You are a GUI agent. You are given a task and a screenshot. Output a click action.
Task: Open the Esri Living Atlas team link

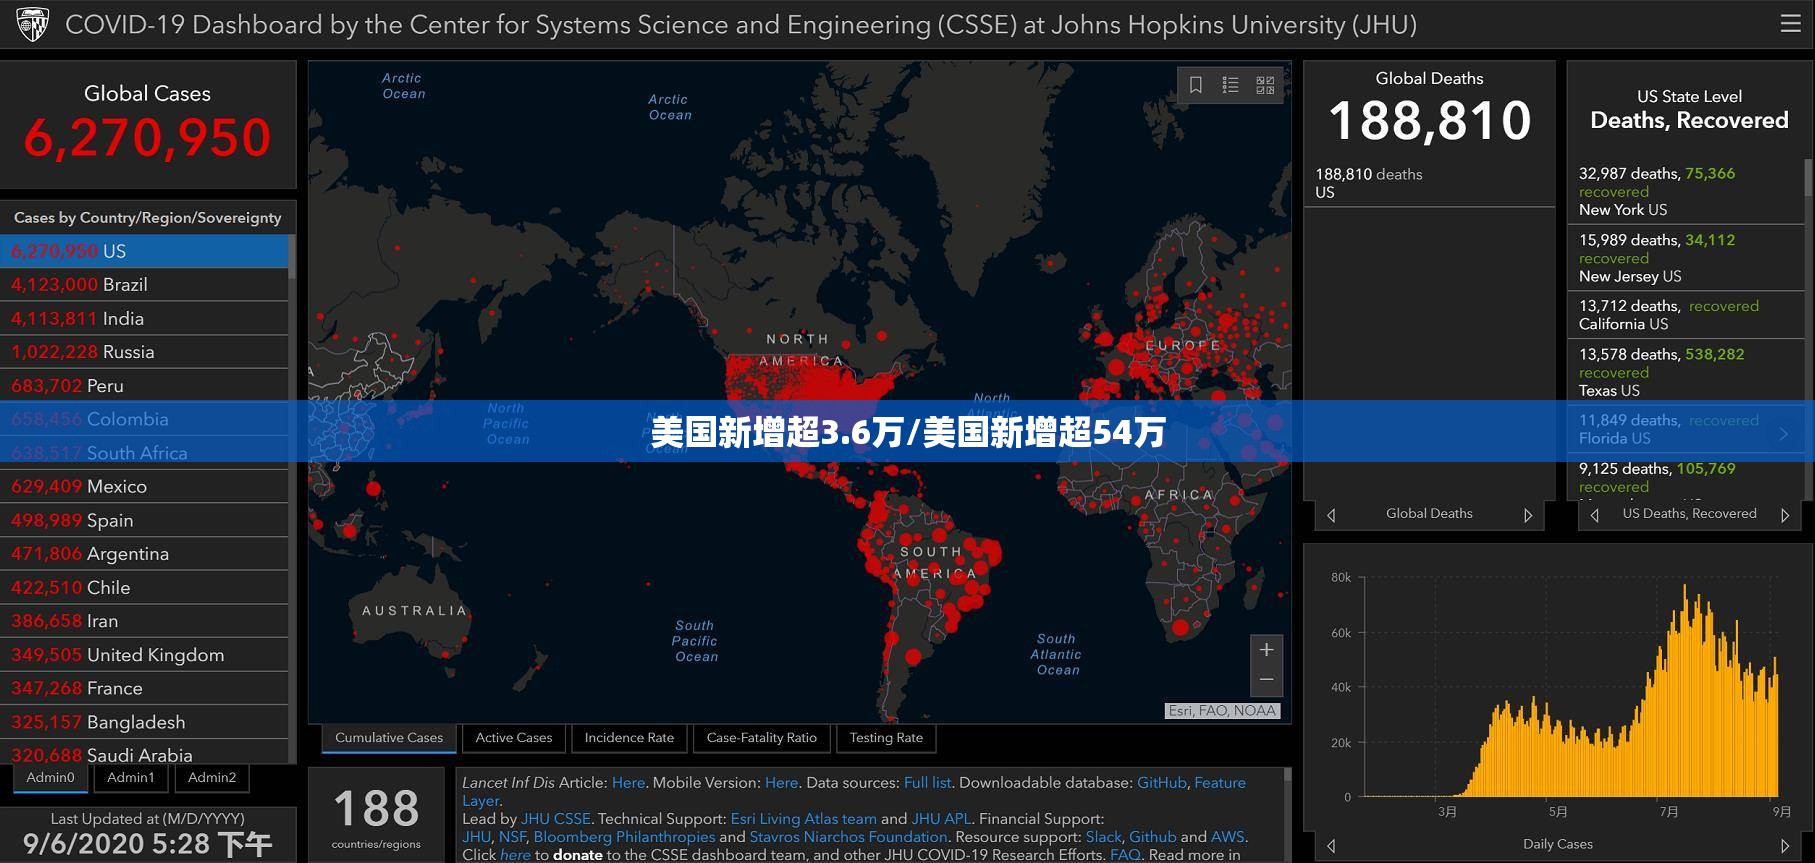[x=803, y=819]
